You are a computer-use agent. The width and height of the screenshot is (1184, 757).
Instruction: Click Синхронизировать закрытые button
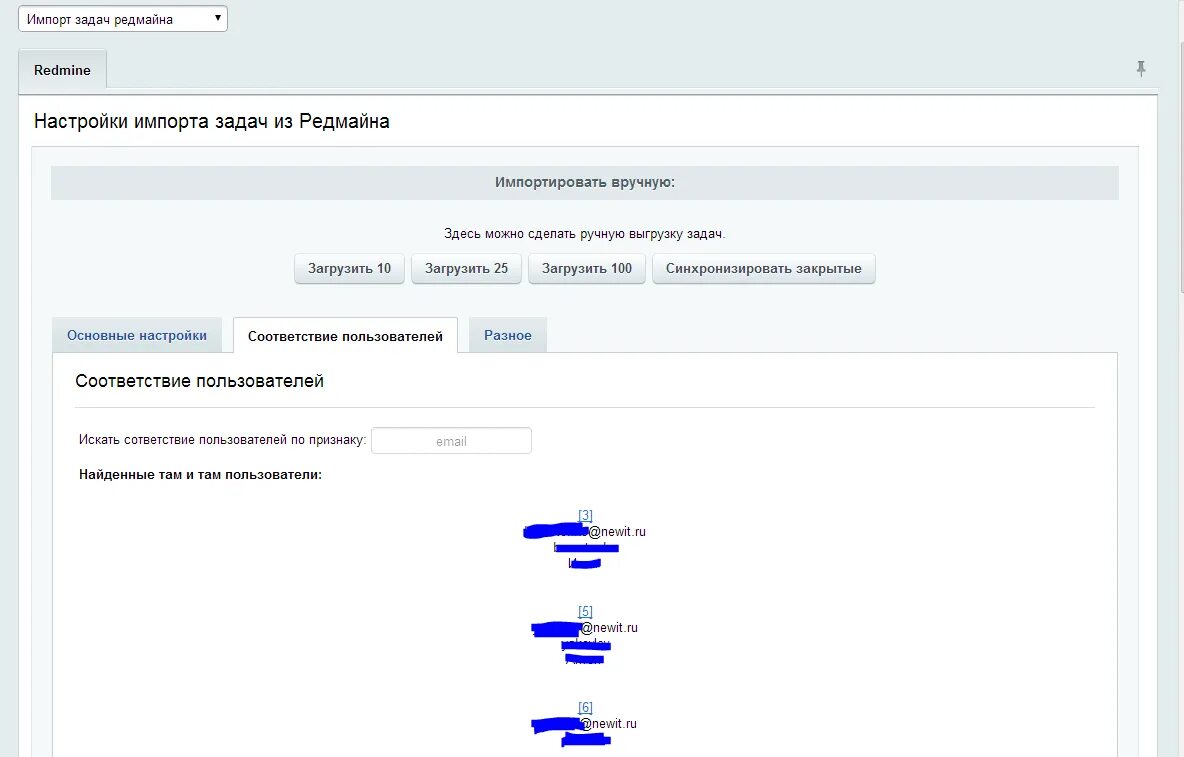point(763,269)
